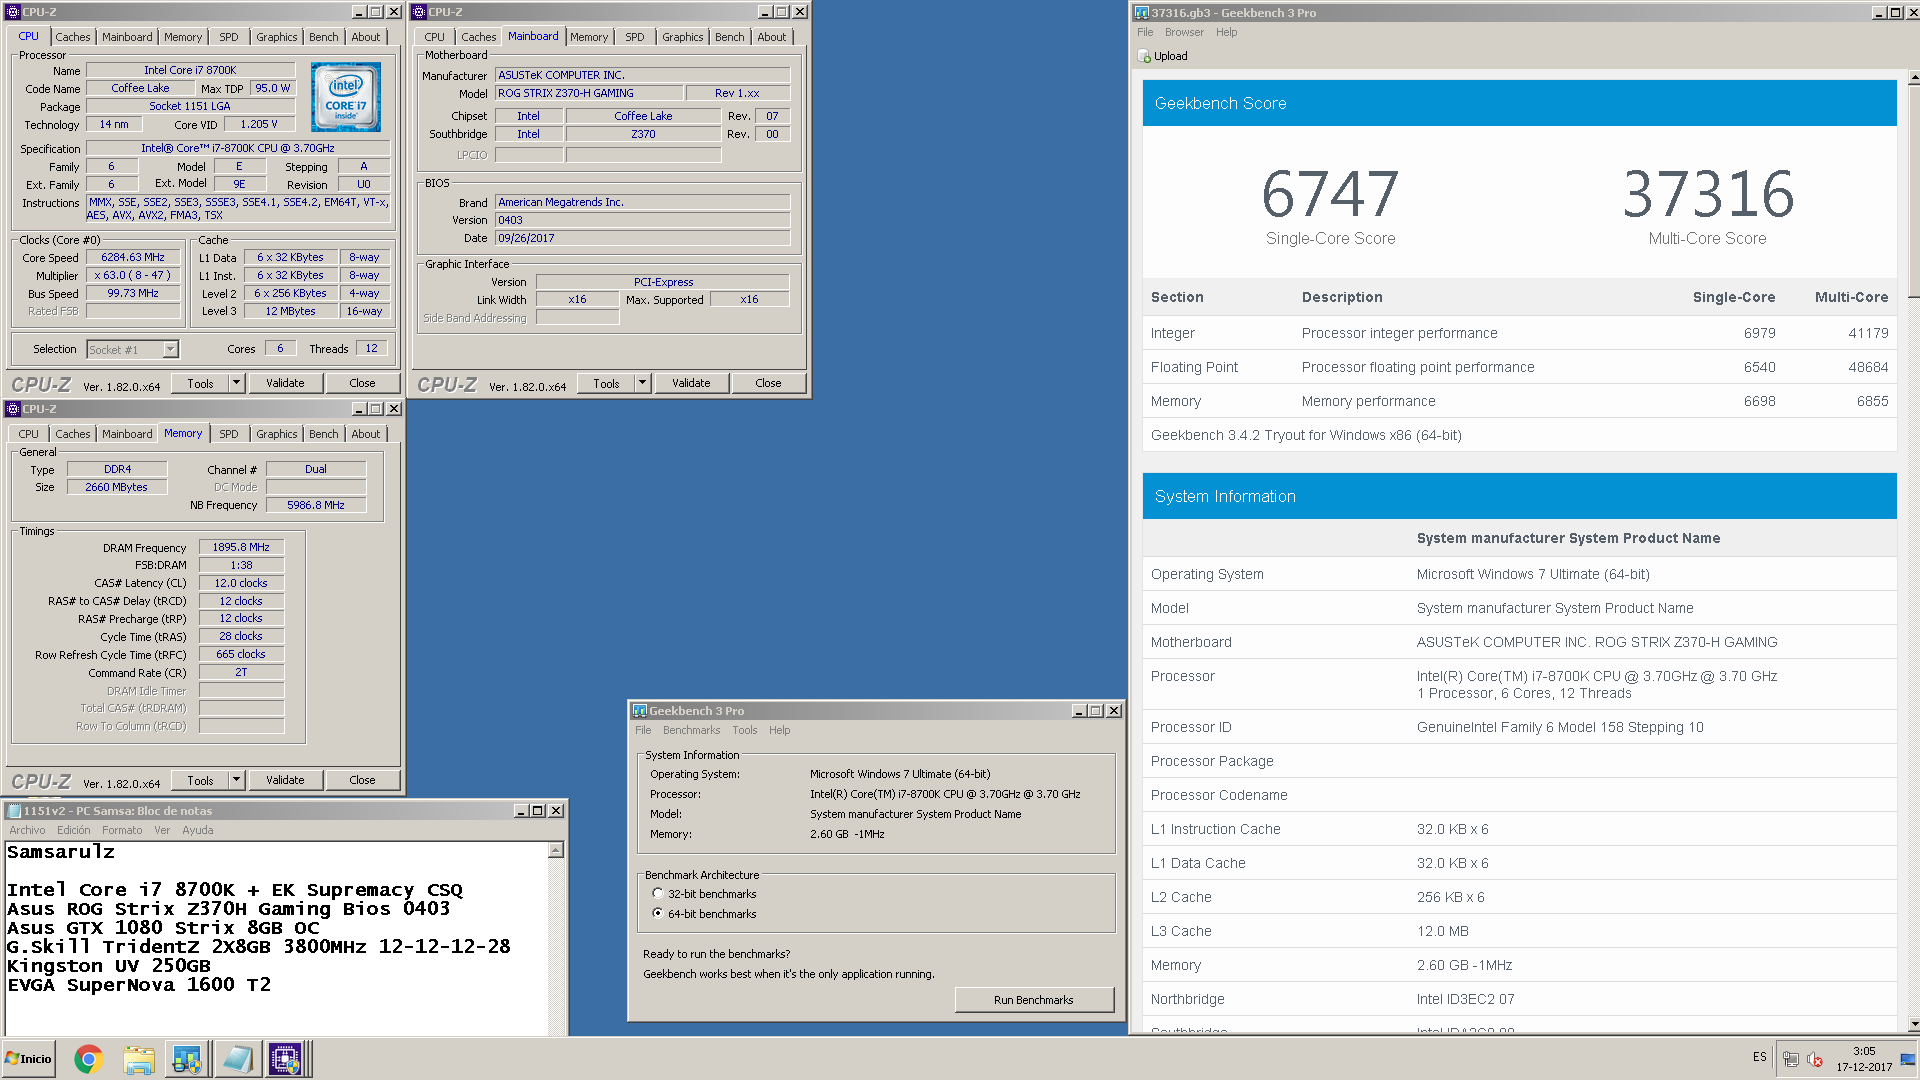Open Tools menu in Geekbench 3 Pro dialog

(x=745, y=730)
